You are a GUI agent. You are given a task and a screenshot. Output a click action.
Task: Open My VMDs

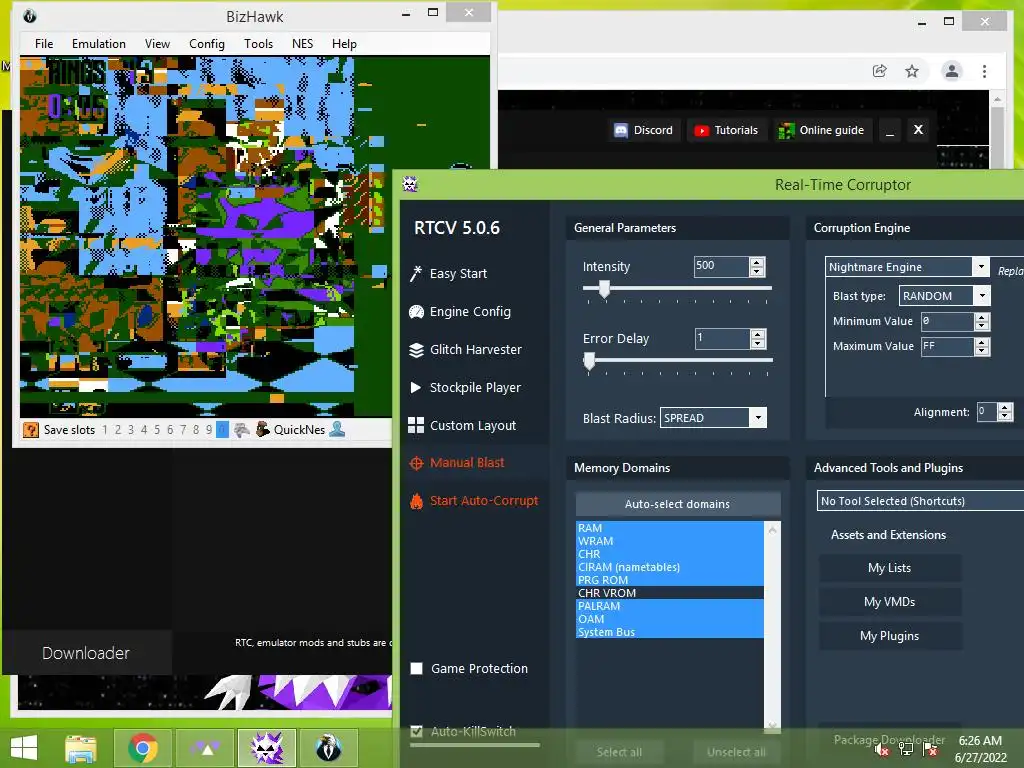pos(889,602)
